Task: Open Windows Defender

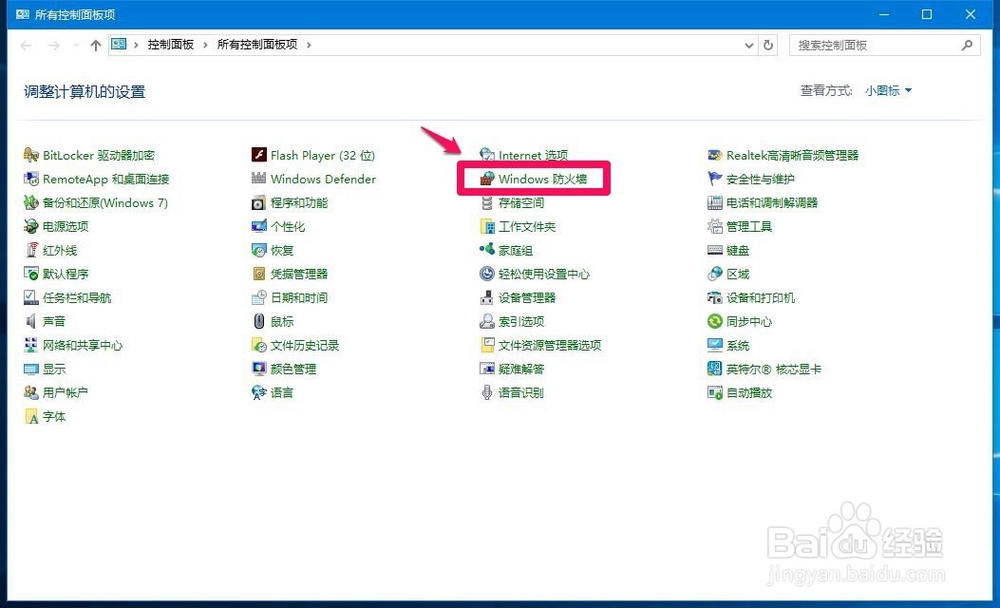Action: 322,178
